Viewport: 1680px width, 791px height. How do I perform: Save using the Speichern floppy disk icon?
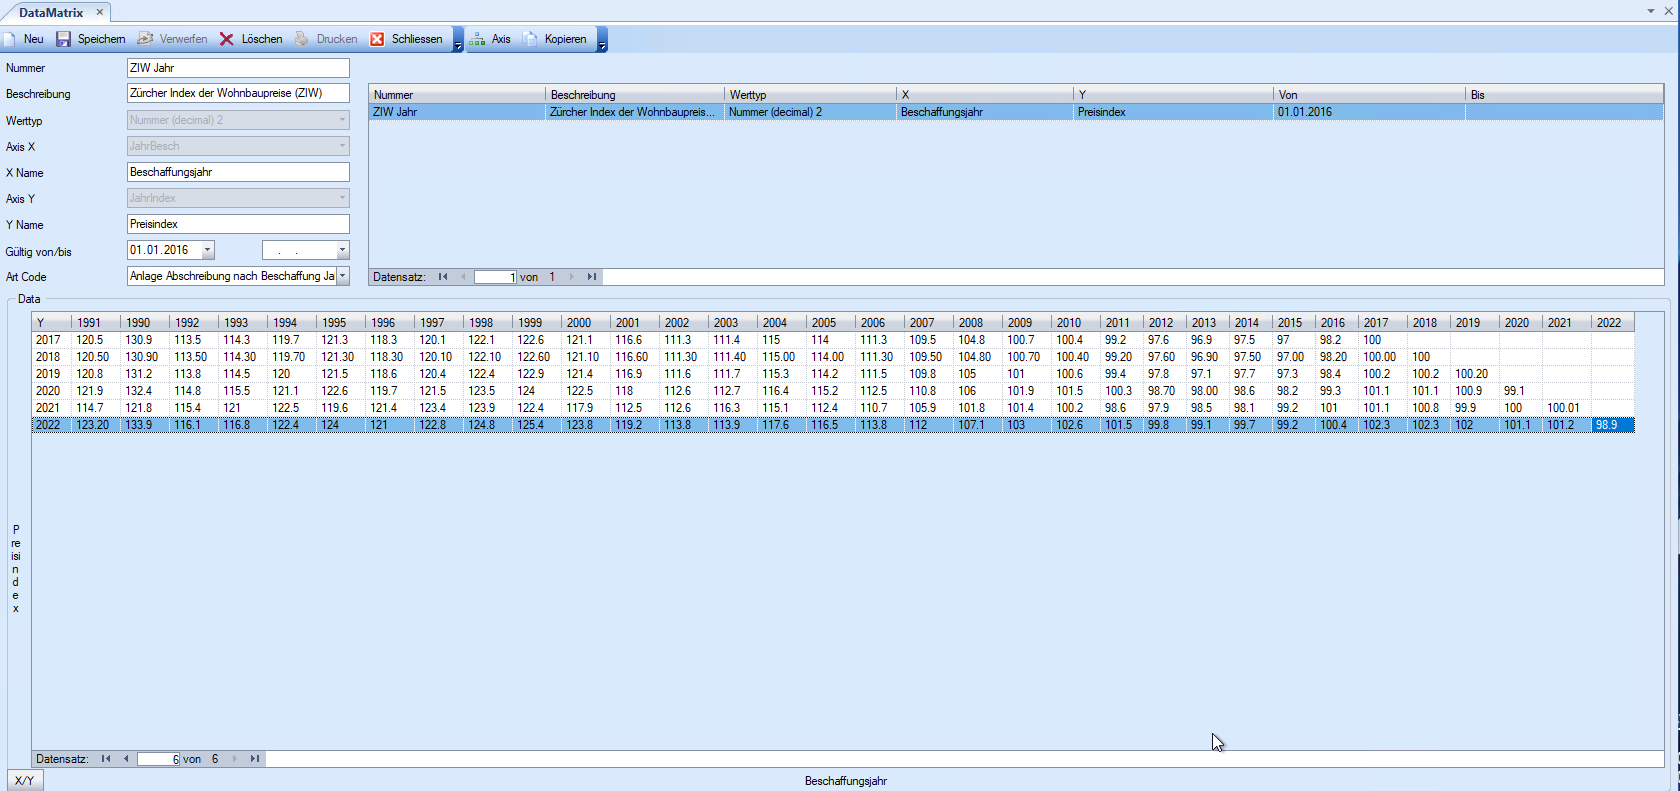tap(63, 39)
